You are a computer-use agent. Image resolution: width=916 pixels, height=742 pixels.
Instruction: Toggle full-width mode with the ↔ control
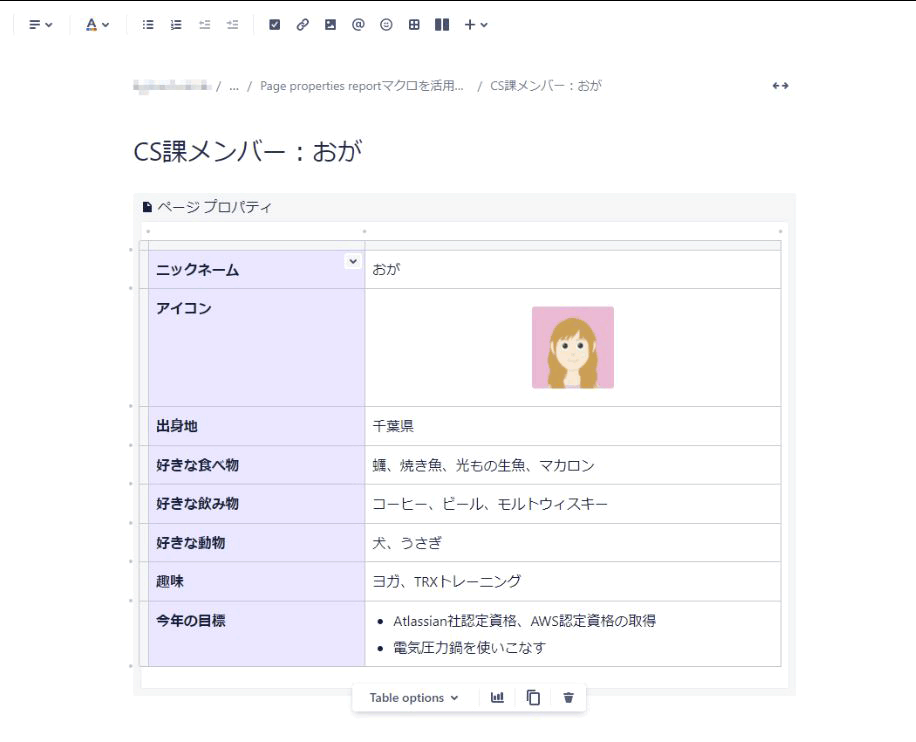782,86
